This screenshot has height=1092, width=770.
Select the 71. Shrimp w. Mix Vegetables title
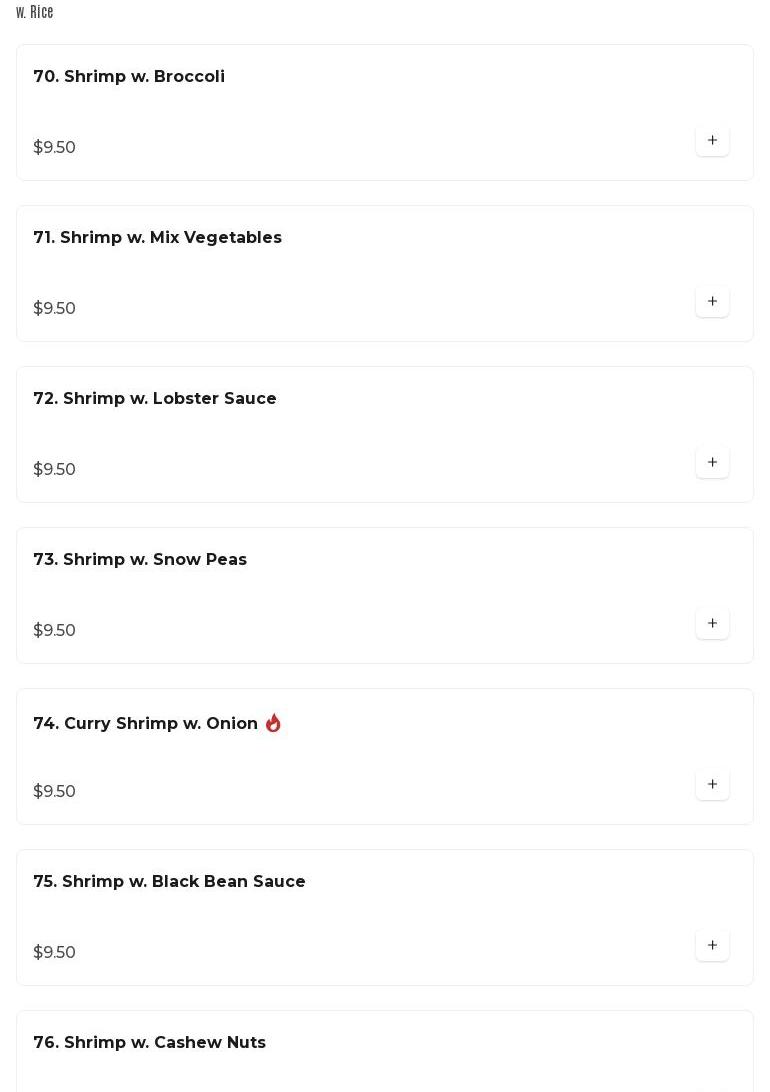157,238
